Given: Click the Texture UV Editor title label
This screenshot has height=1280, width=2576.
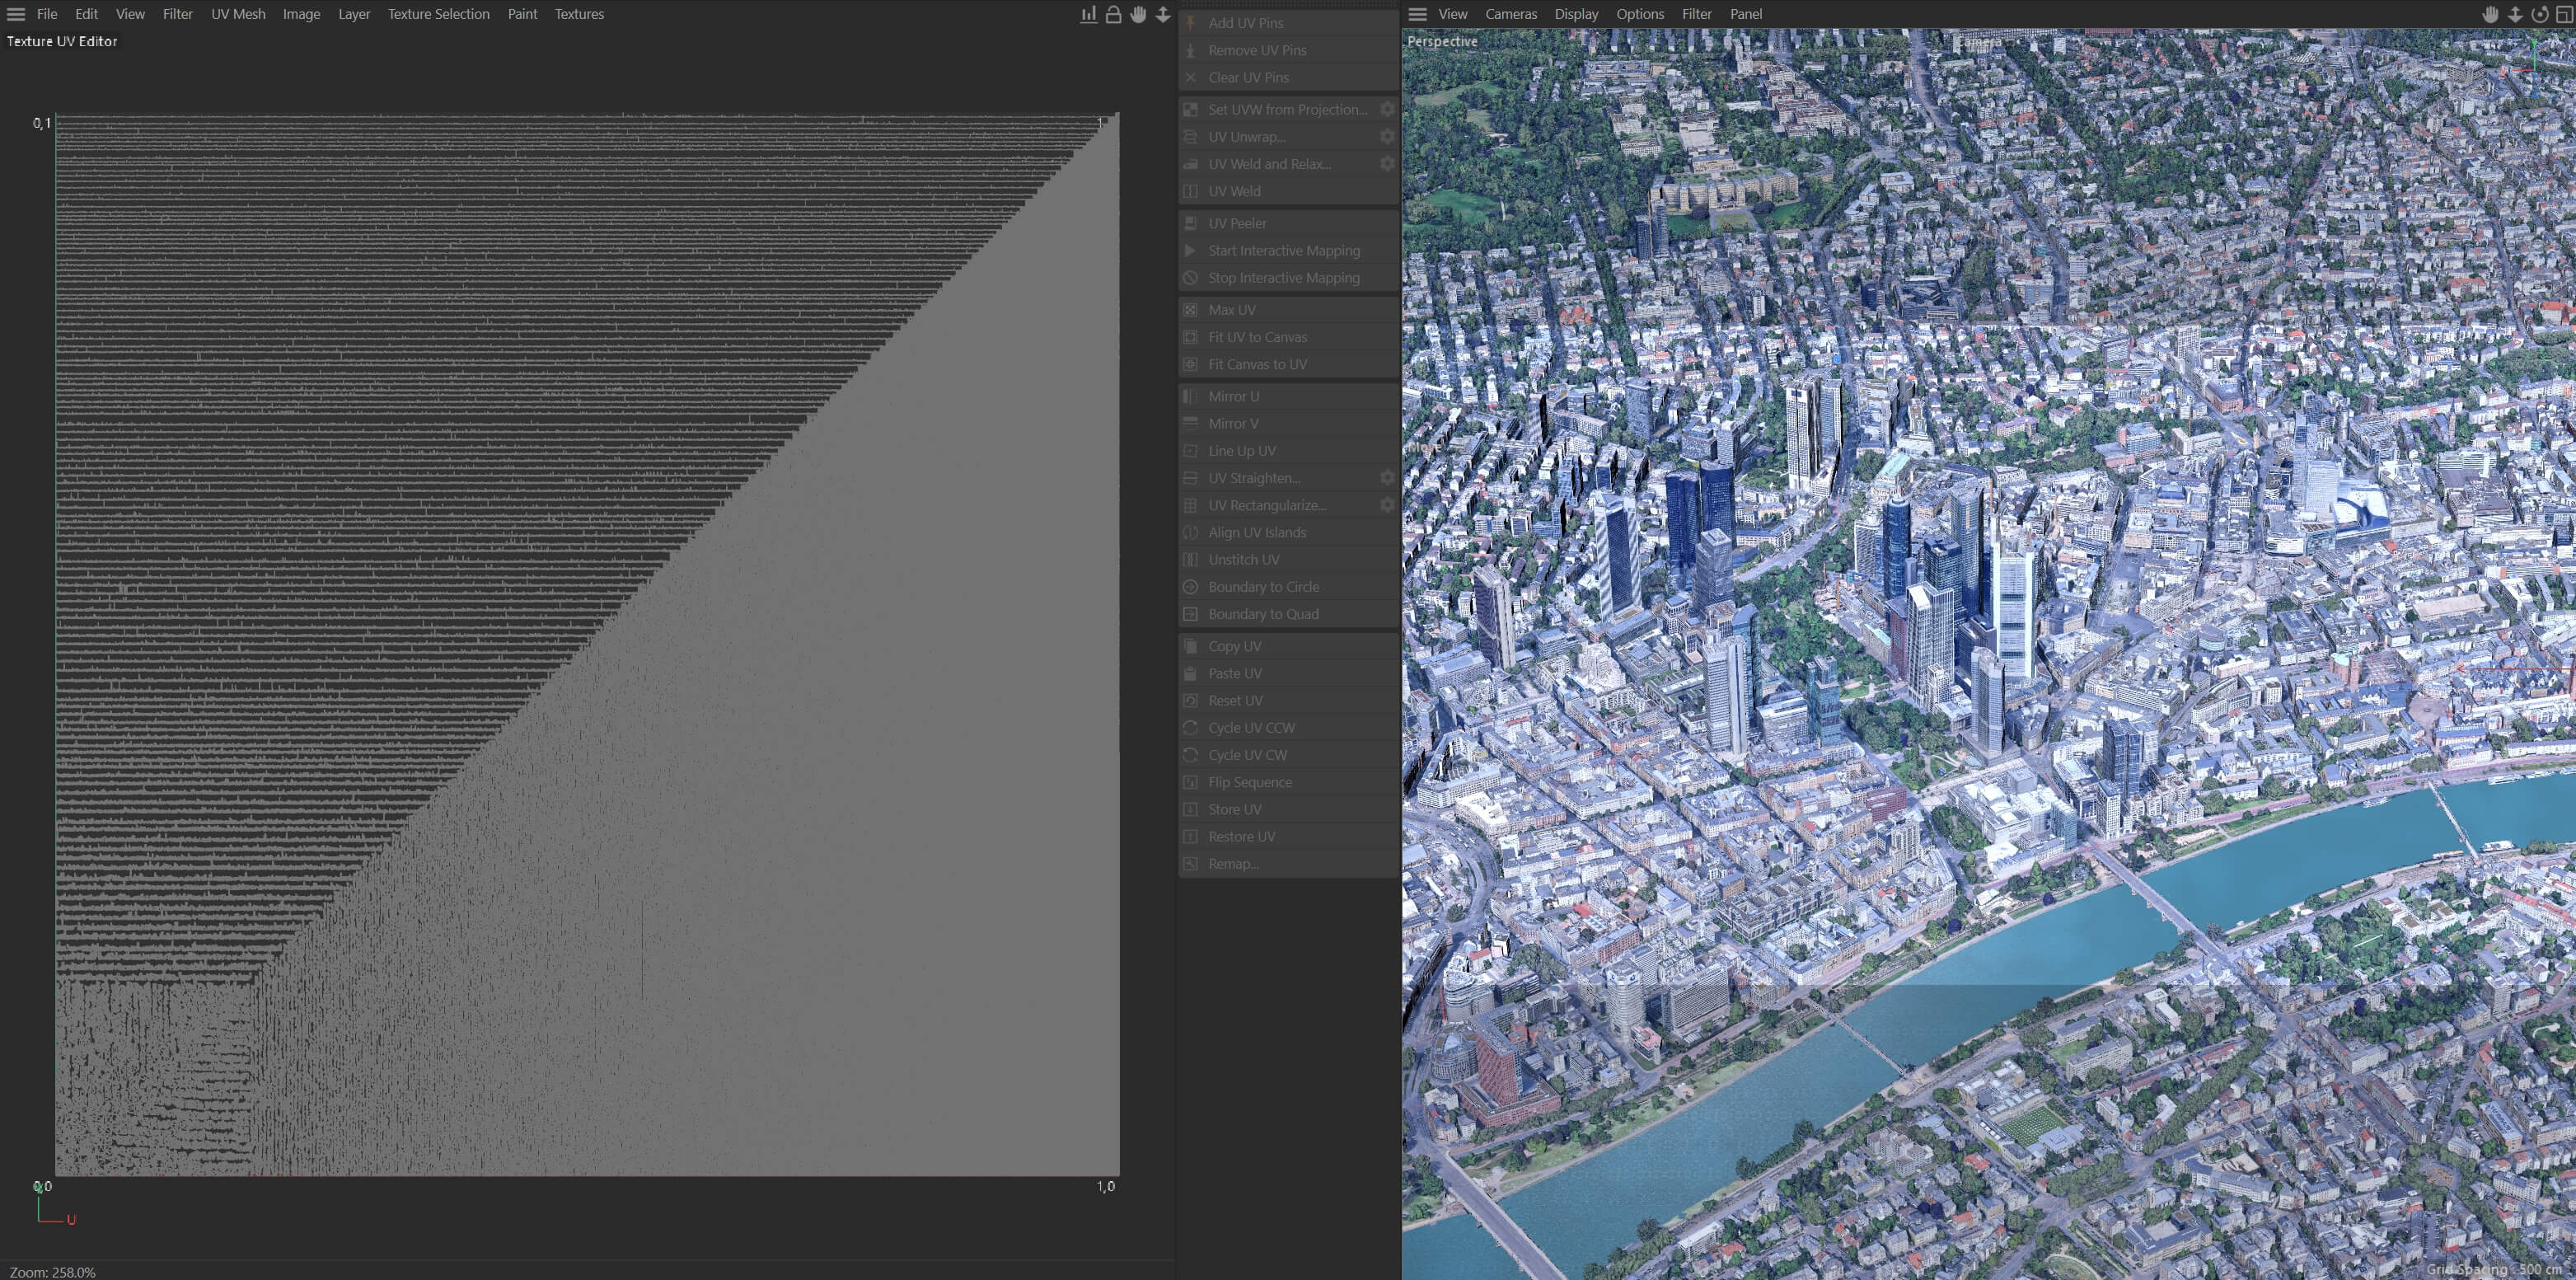Looking at the screenshot, I should click(x=62, y=41).
